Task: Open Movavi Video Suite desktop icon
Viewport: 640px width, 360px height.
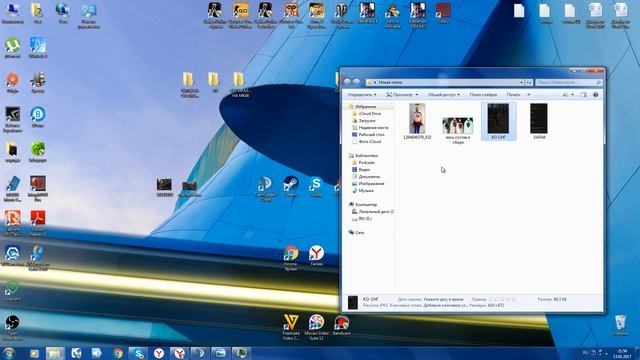Action: click(x=316, y=327)
